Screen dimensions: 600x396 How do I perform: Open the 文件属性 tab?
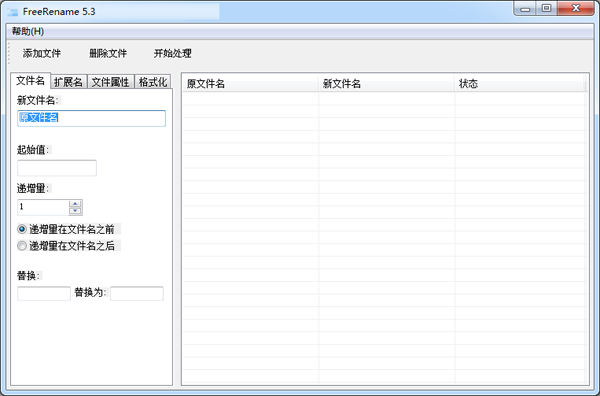tap(111, 82)
